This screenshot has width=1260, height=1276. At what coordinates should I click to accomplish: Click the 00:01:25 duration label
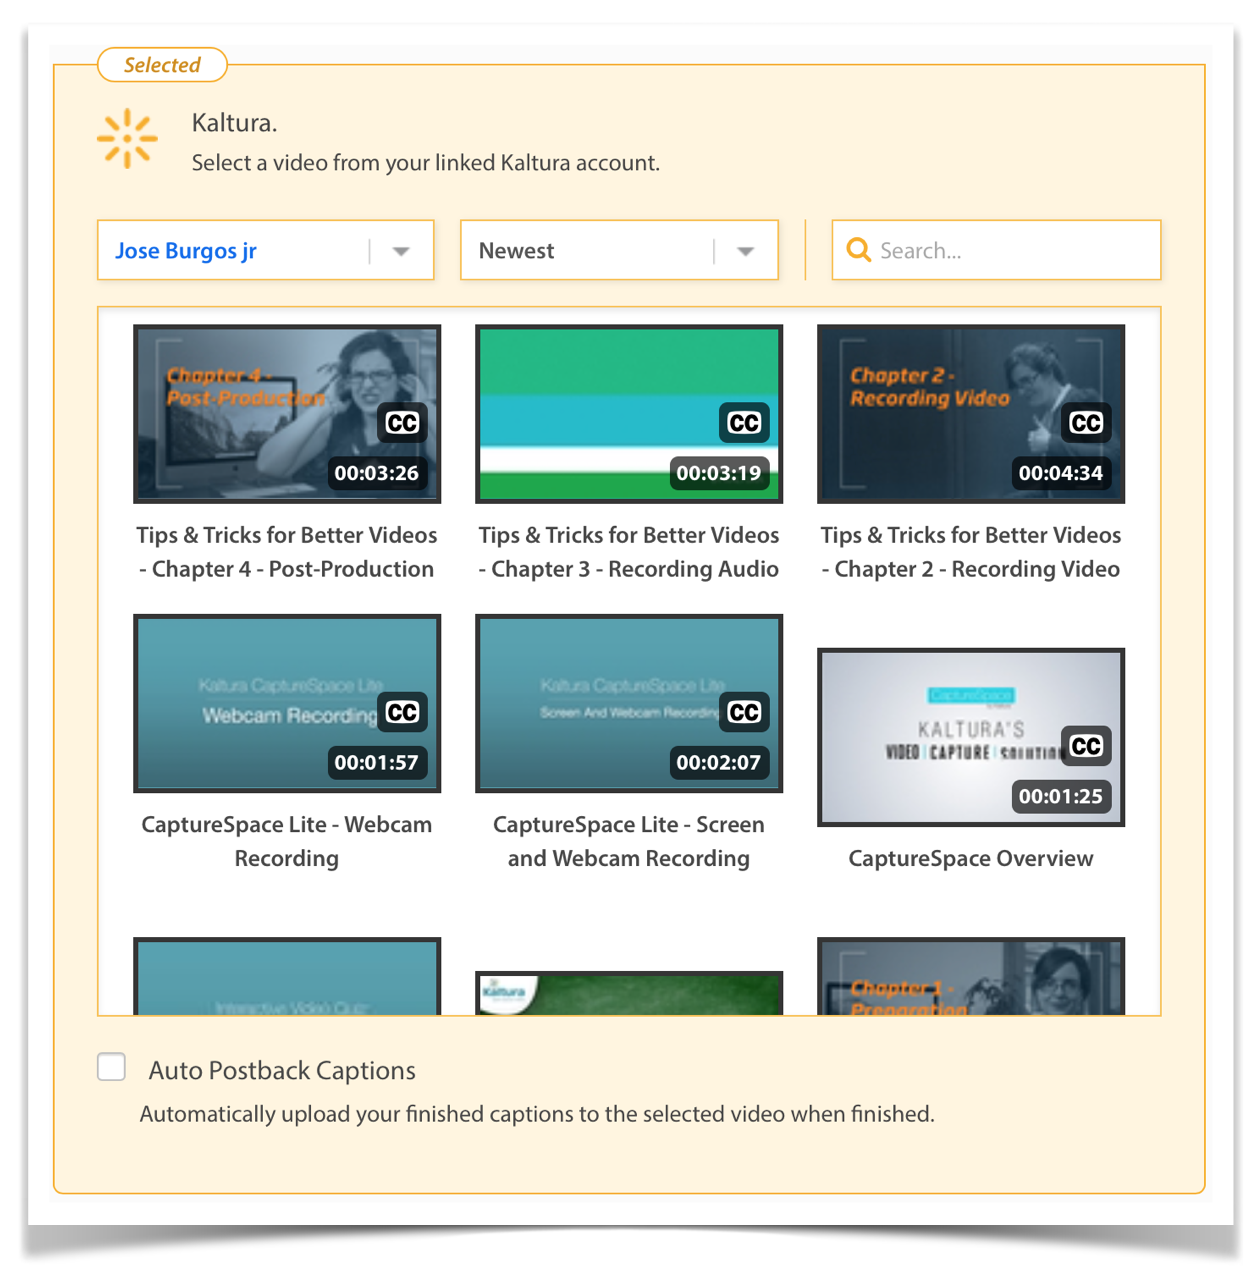1061,796
